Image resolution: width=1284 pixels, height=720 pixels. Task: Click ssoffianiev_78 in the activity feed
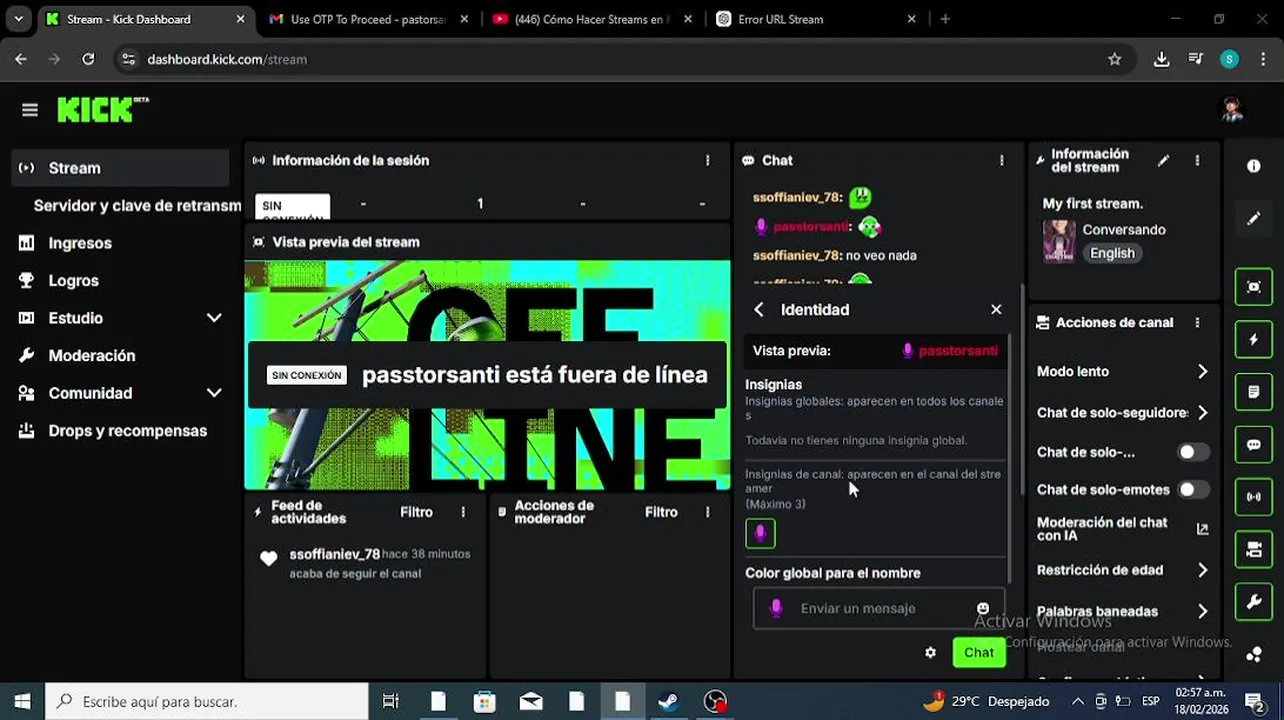click(334, 554)
